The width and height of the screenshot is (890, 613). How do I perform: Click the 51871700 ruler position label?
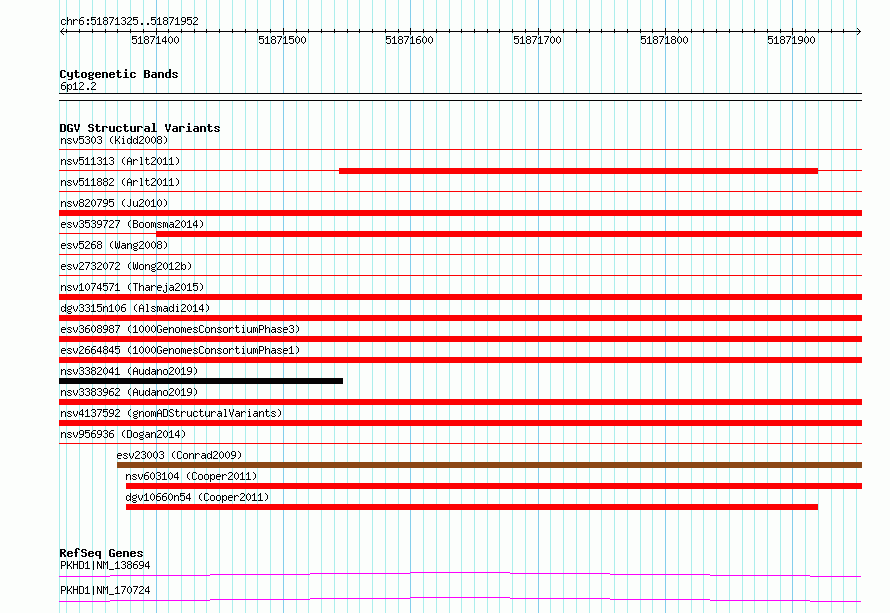(537, 40)
